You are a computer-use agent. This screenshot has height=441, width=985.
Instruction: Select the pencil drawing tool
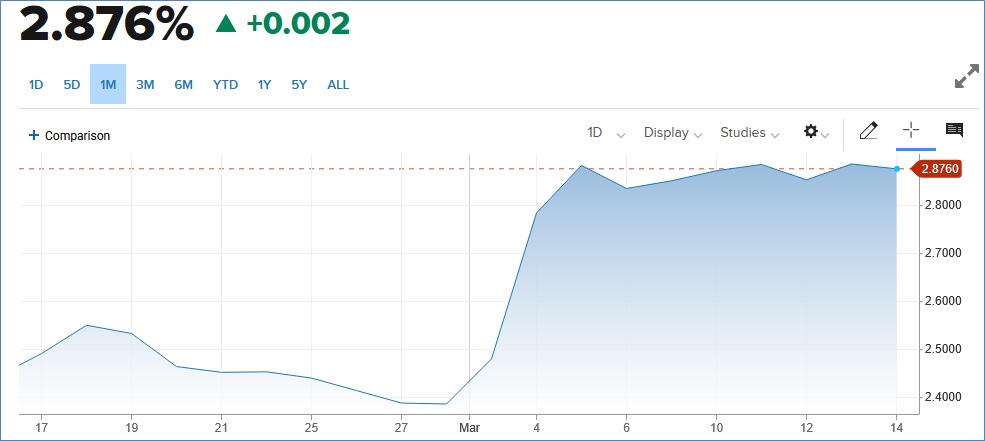[868, 131]
